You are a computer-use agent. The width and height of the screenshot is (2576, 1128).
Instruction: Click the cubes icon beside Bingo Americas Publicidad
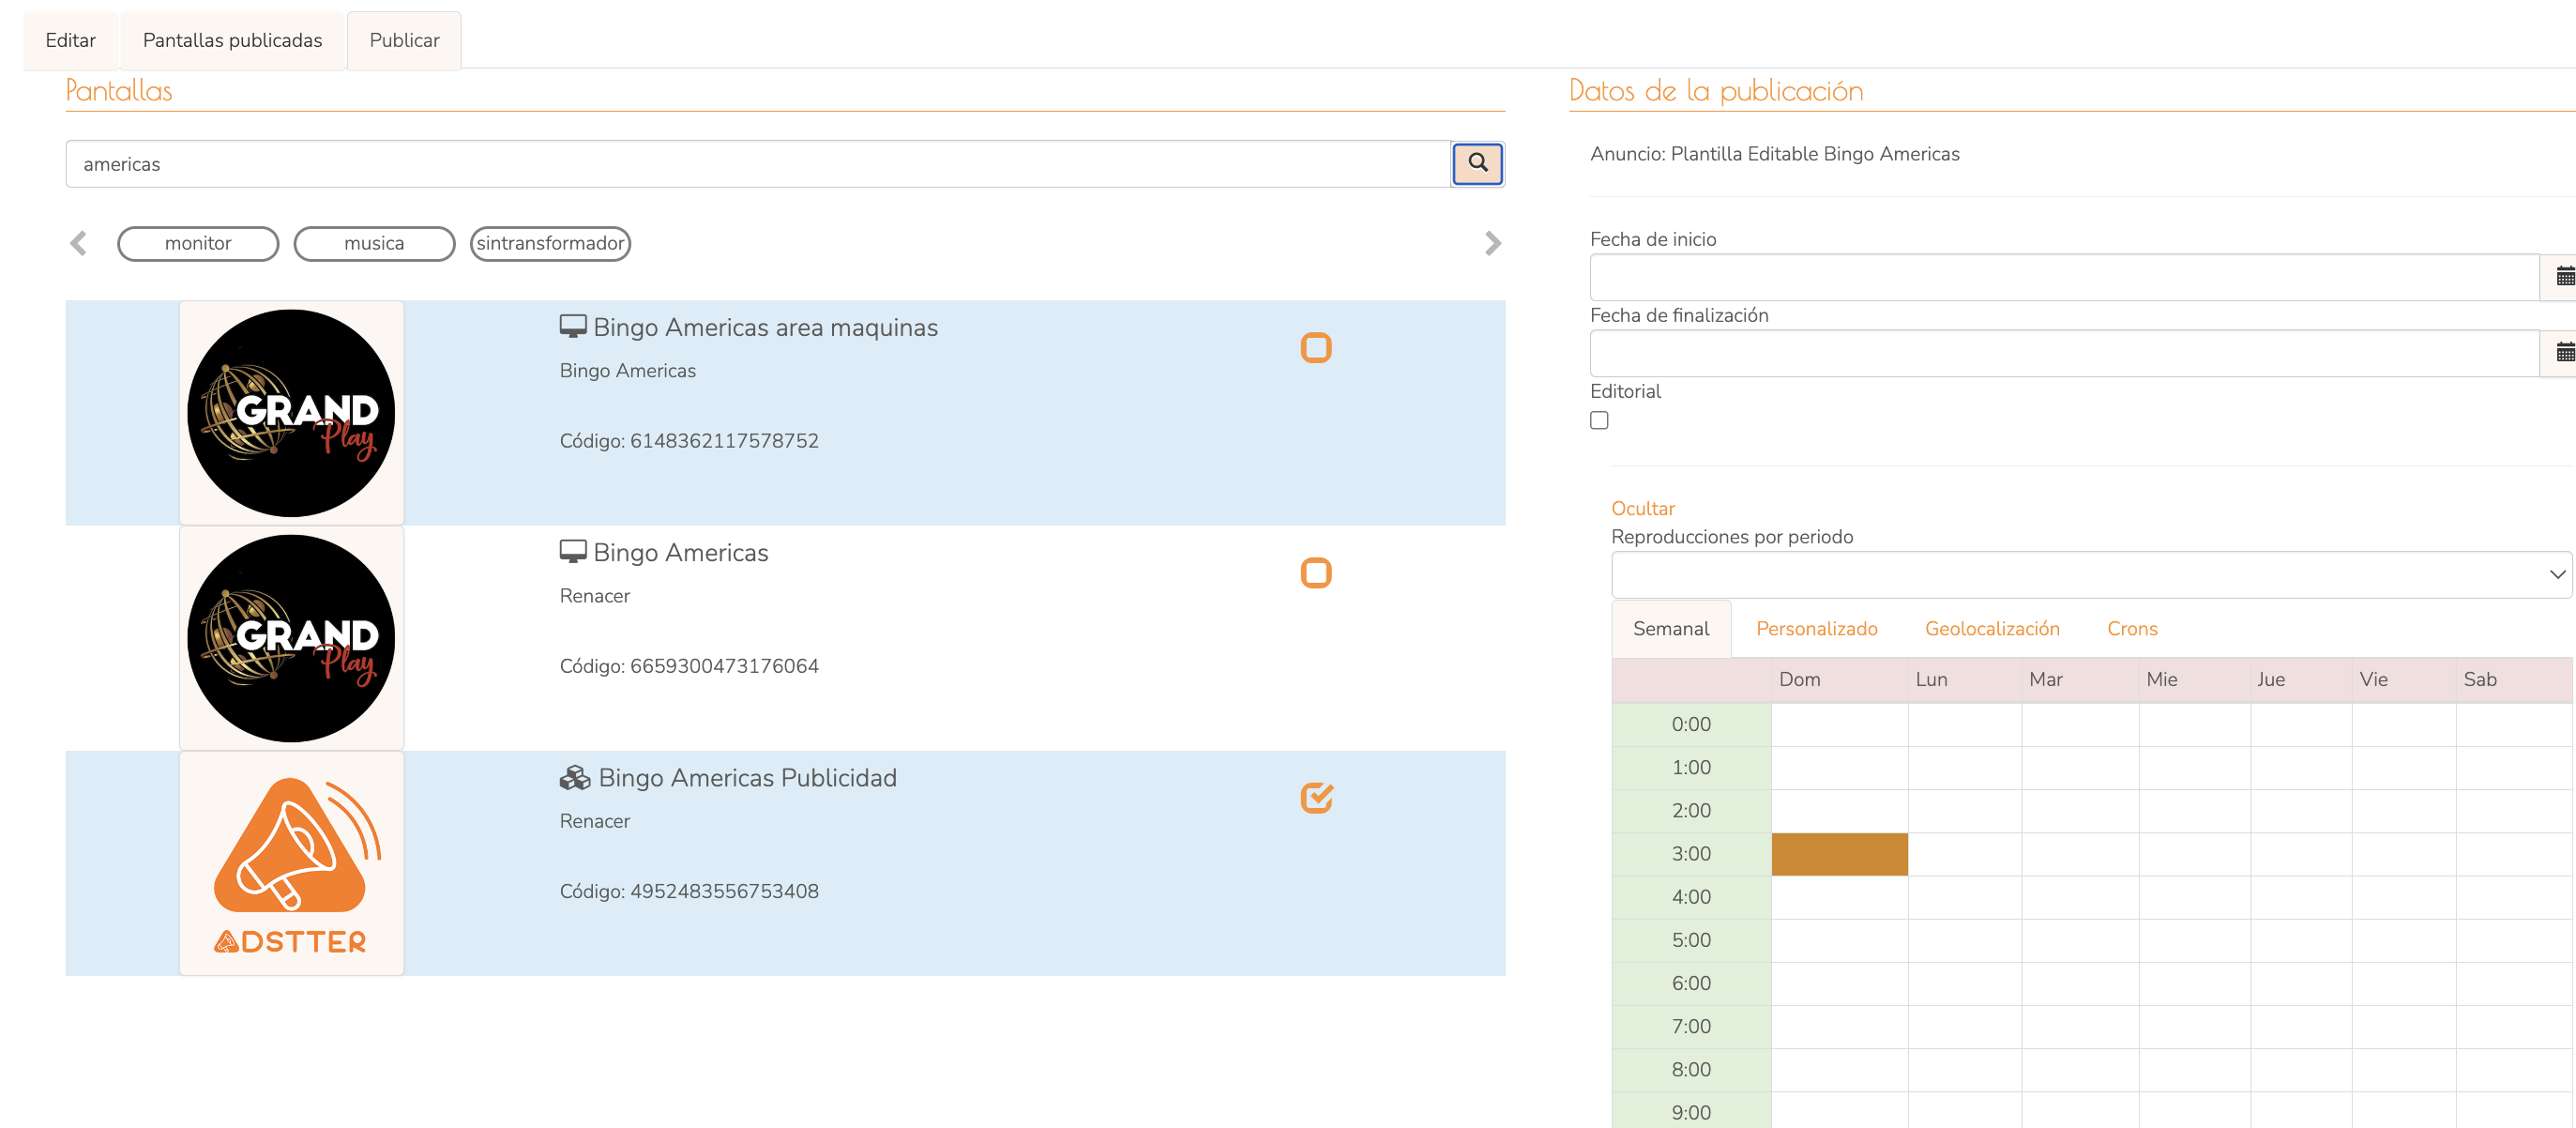[575, 778]
